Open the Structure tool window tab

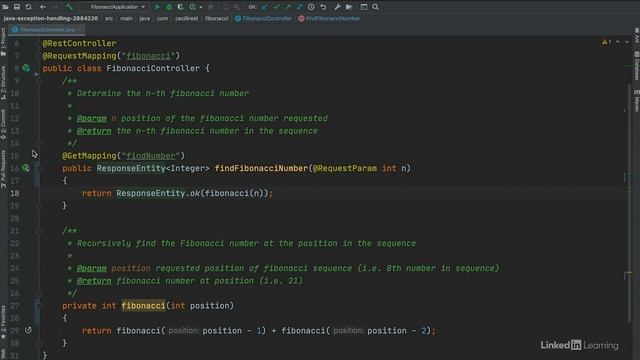[x=3, y=83]
